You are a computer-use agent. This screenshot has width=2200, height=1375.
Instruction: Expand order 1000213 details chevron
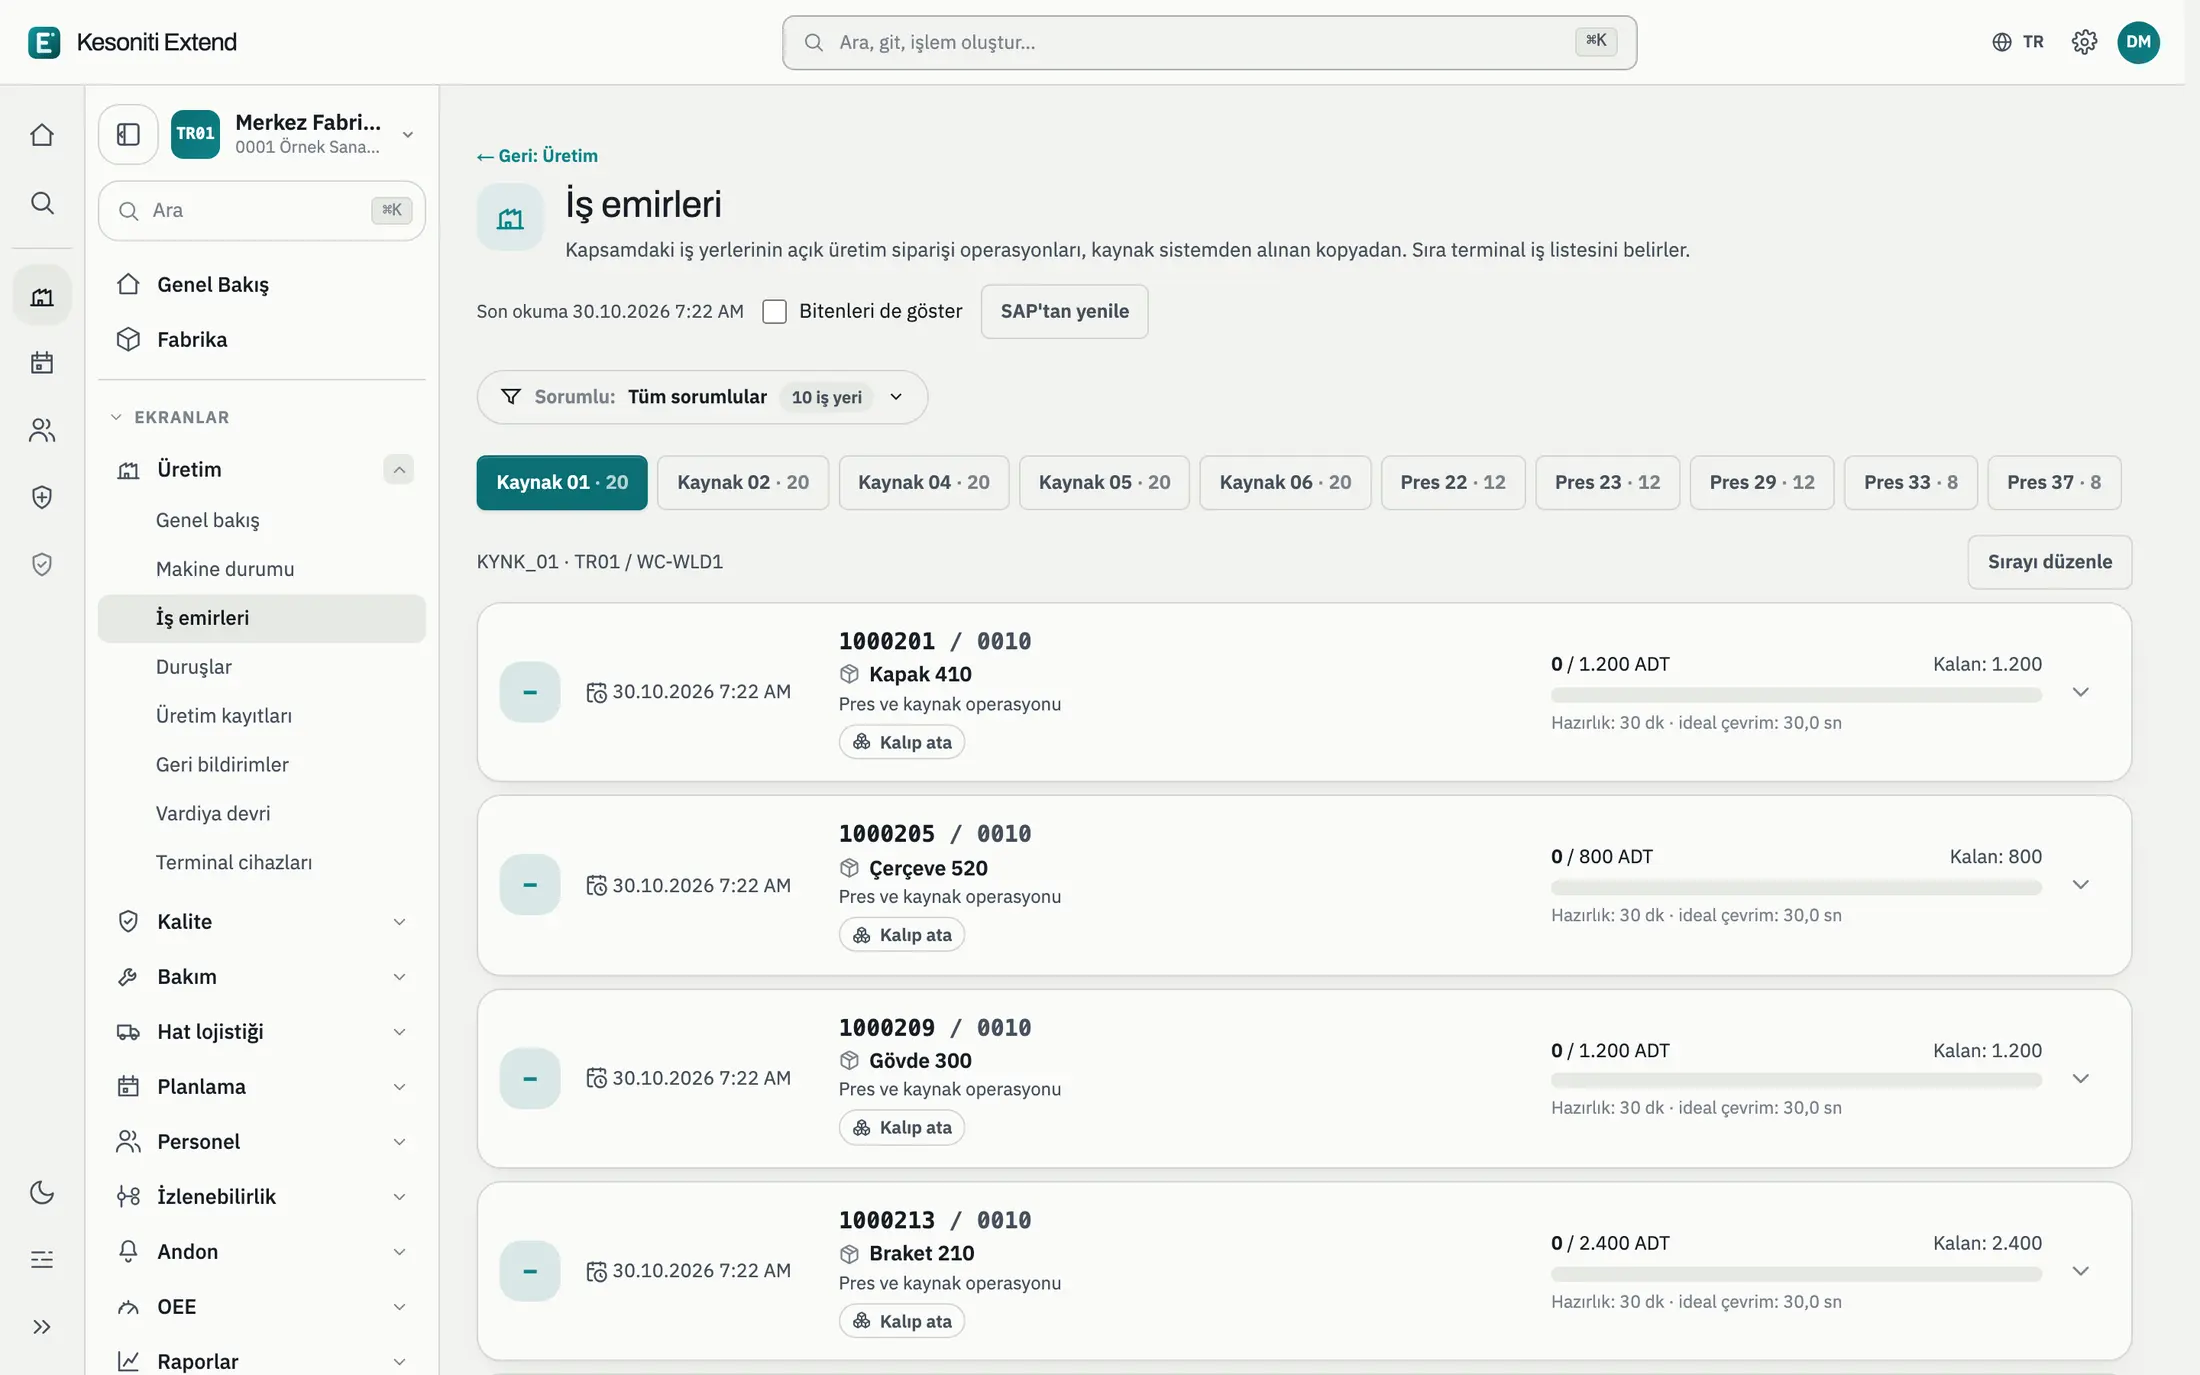tap(2080, 1271)
